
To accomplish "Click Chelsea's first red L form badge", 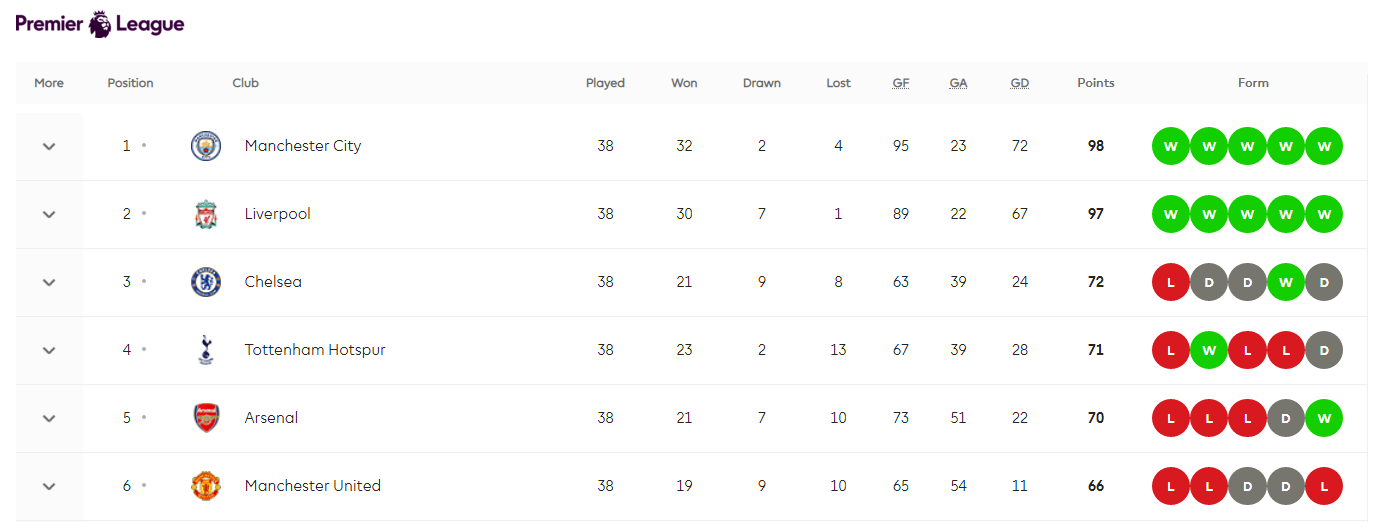I will pos(1171,282).
